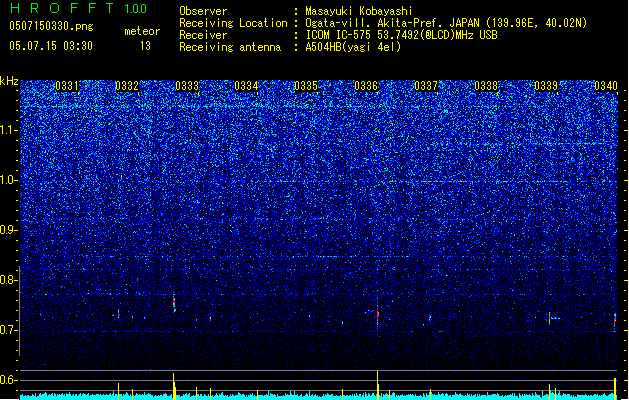Click the 0332 time marker
629x400 pixels.
coord(127,86)
